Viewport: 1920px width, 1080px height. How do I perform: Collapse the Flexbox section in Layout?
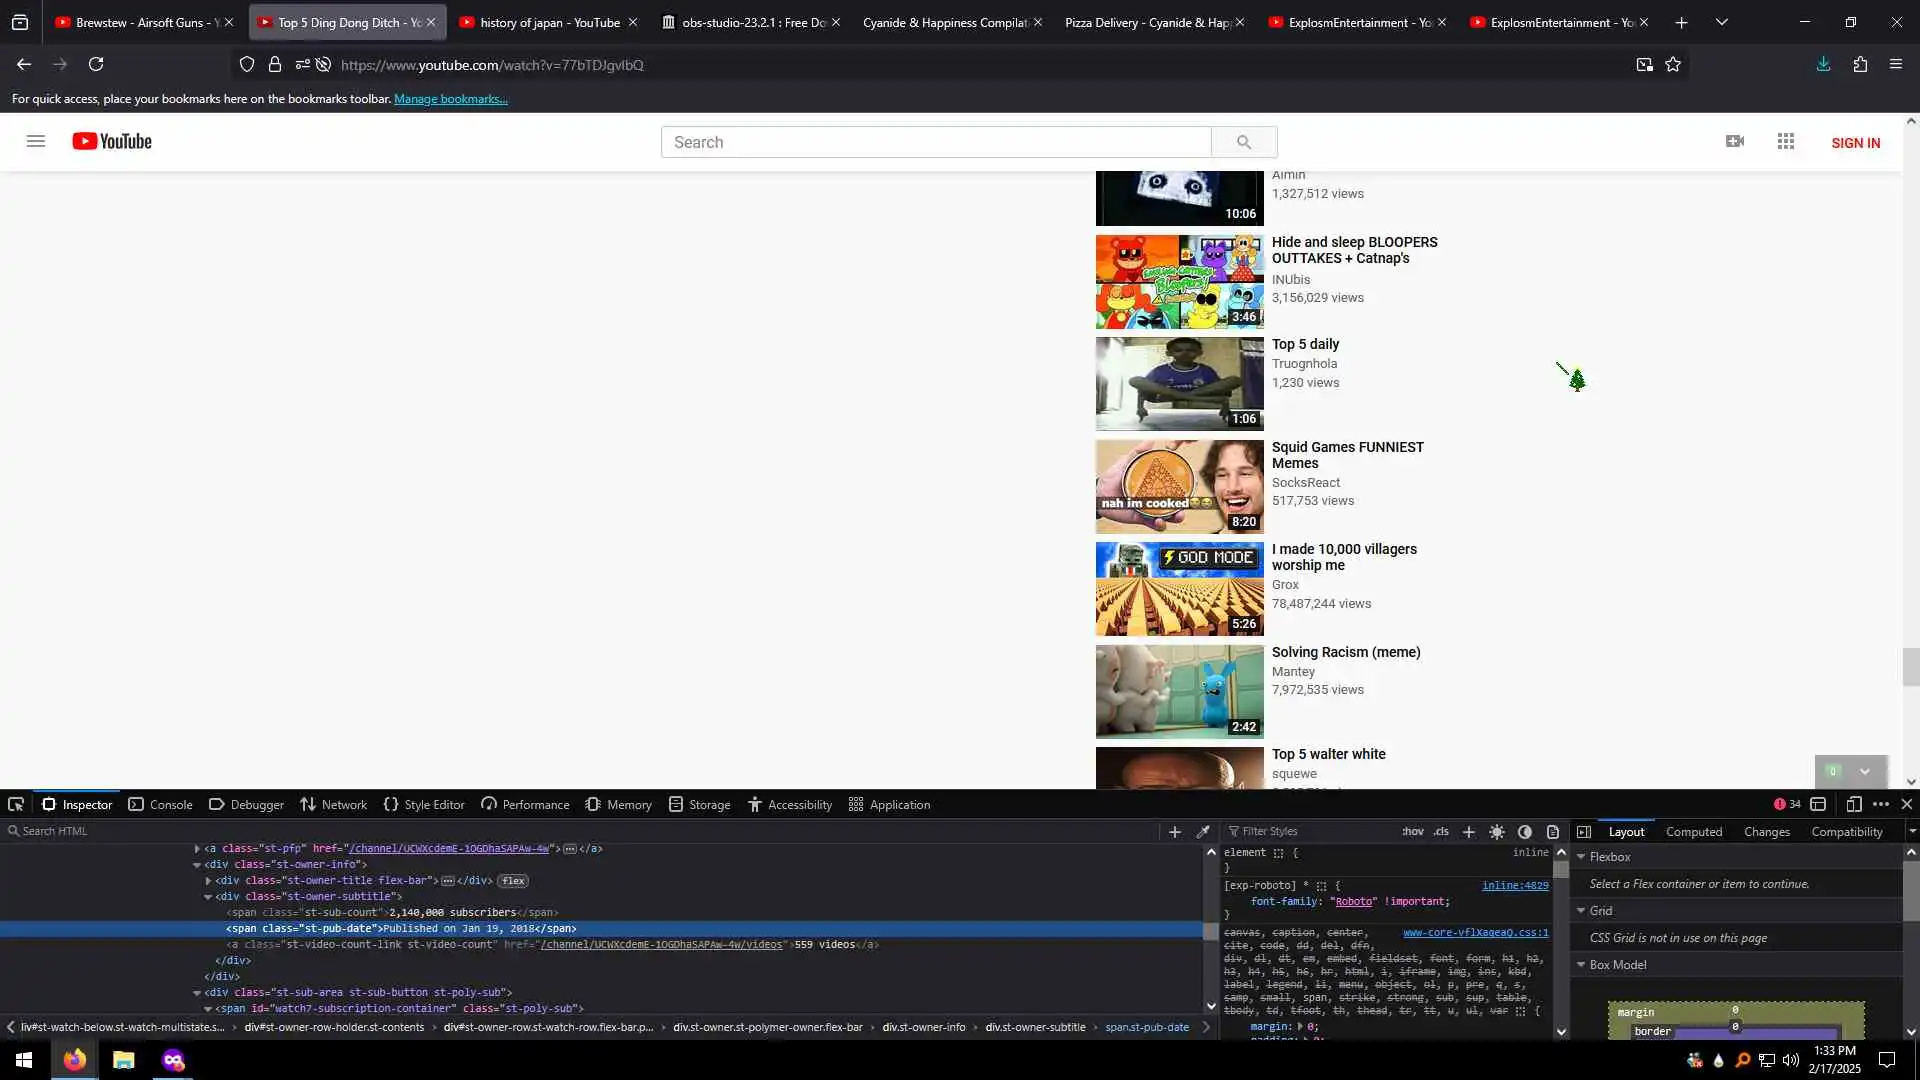click(1581, 857)
